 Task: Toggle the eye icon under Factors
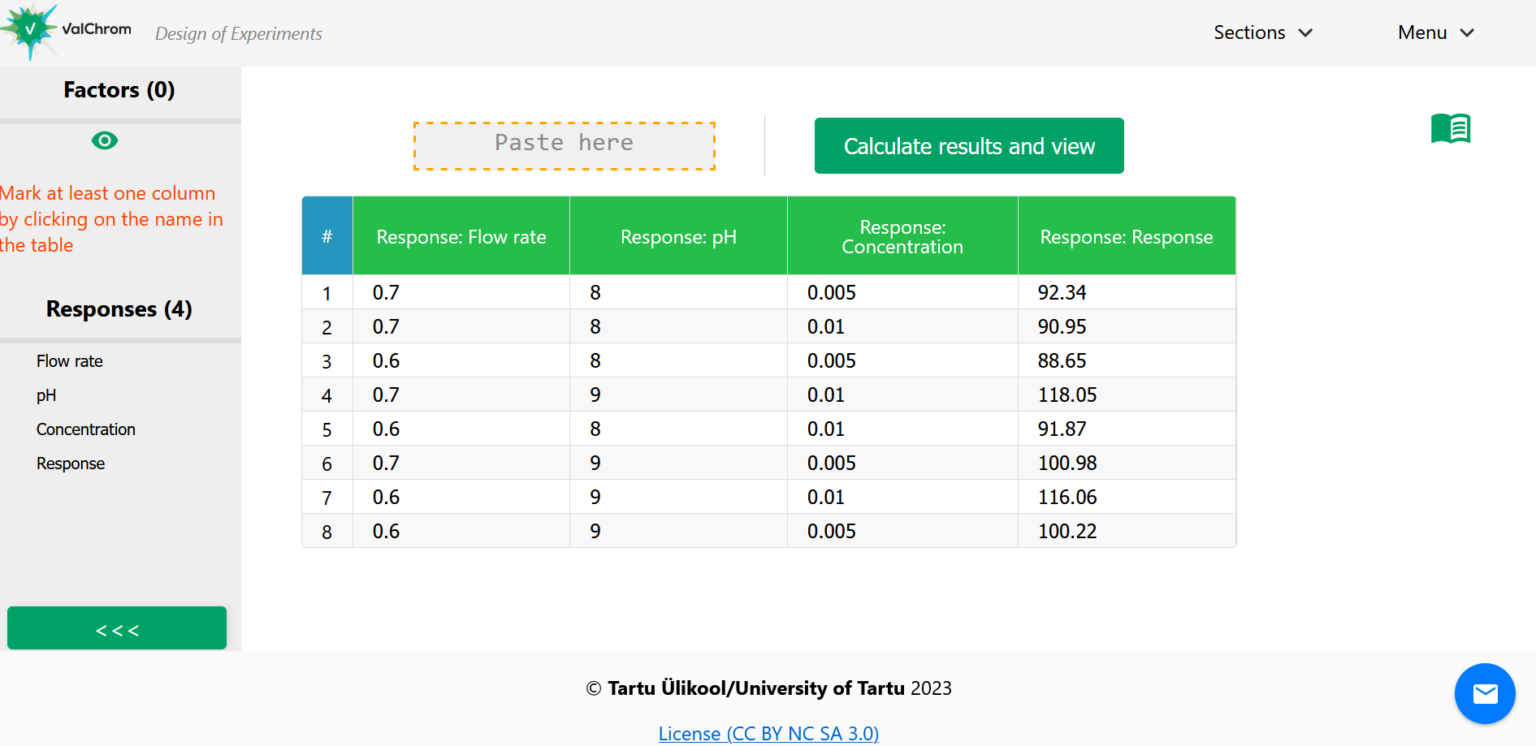[104, 140]
